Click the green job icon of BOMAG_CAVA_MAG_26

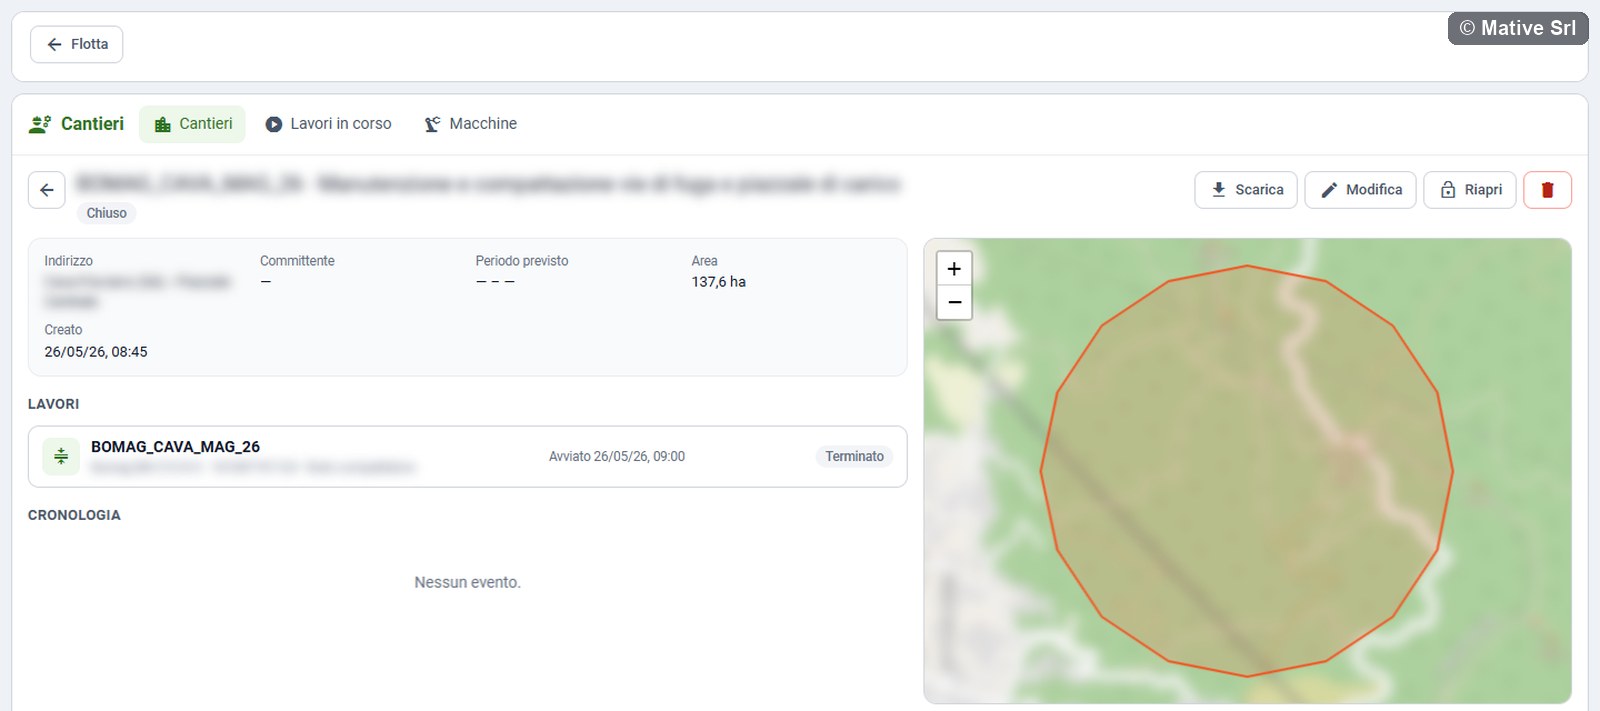tap(61, 456)
